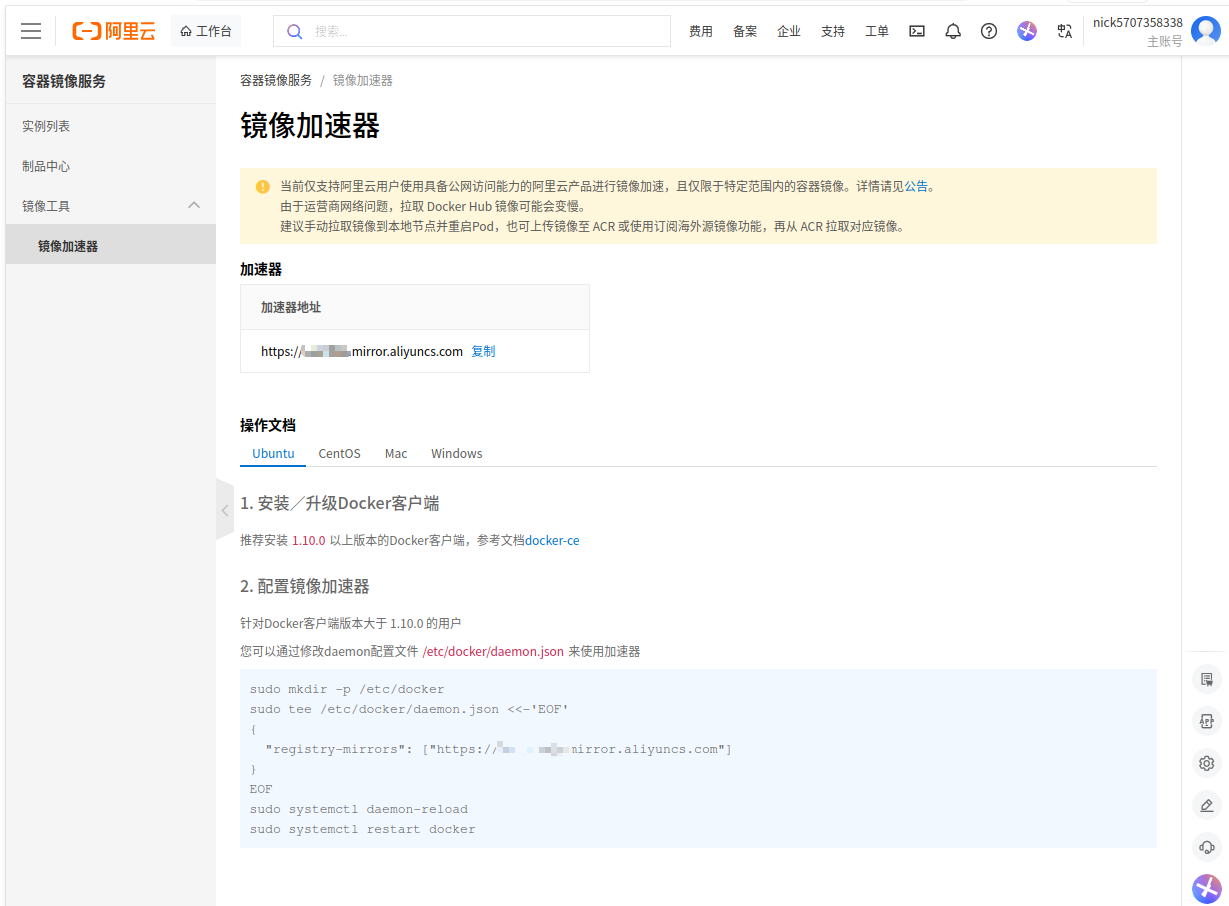Launch the Cloud Shell terminal icon
The height and width of the screenshot is (906, 1229).
pos(917,31)
